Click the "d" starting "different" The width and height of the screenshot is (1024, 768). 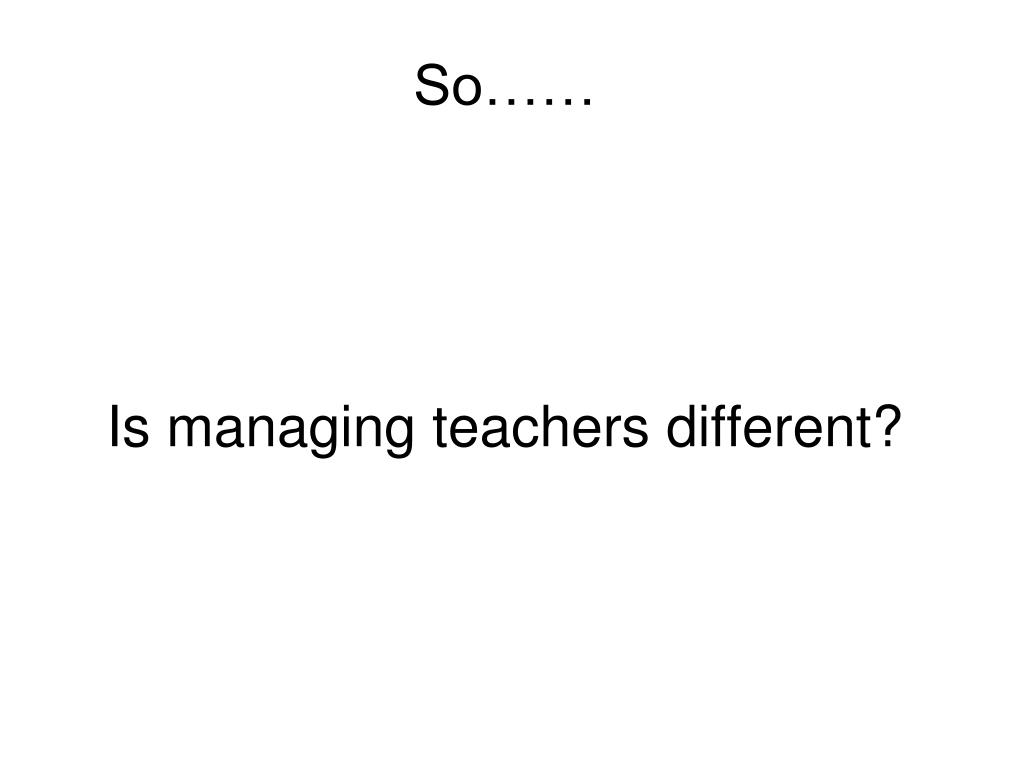coord(680,426)
